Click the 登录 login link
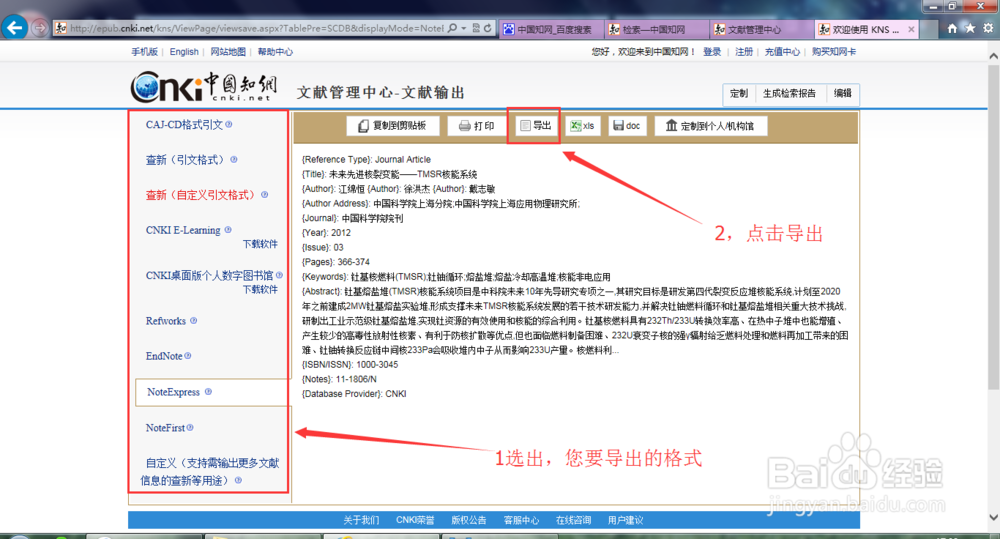The width and height of the screenshot is (1000, 539). tap(712, 52)
